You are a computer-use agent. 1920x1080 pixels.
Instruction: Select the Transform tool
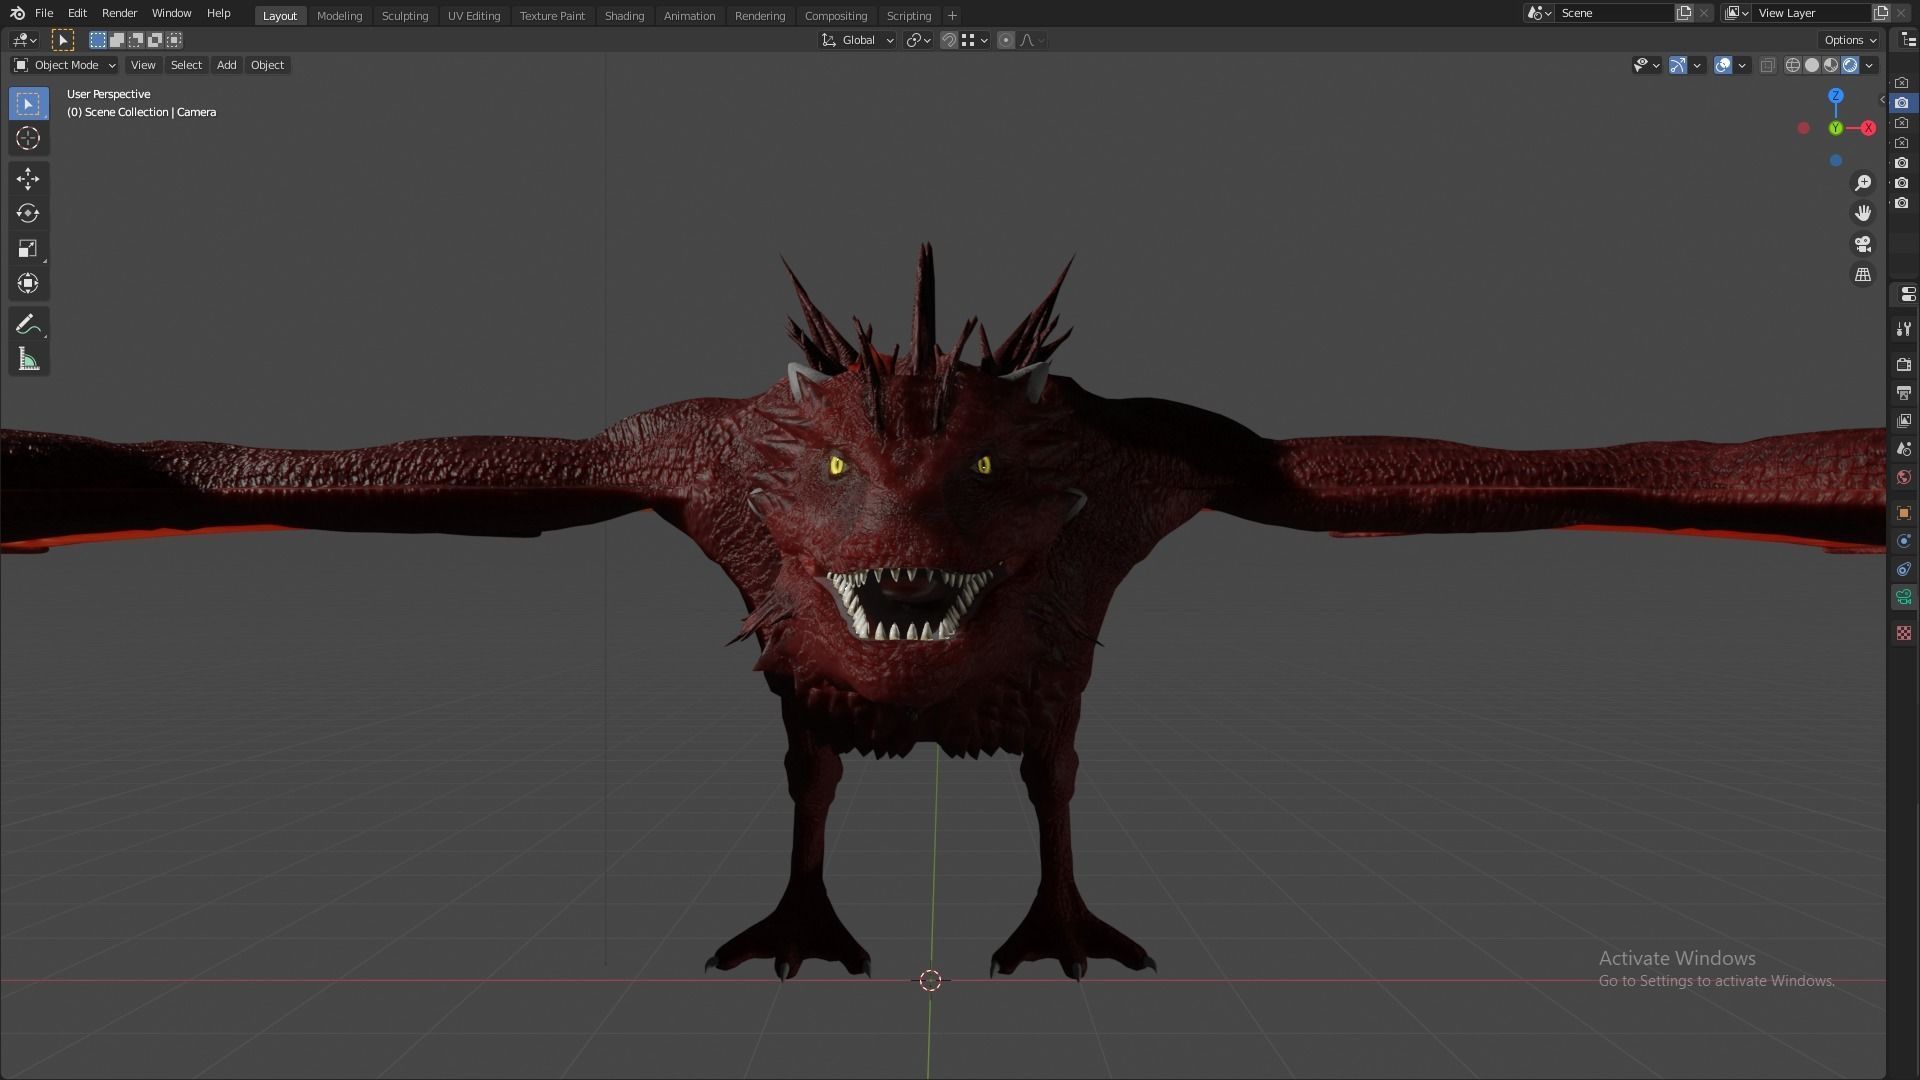pyautogui.click(x=28, y=283)
